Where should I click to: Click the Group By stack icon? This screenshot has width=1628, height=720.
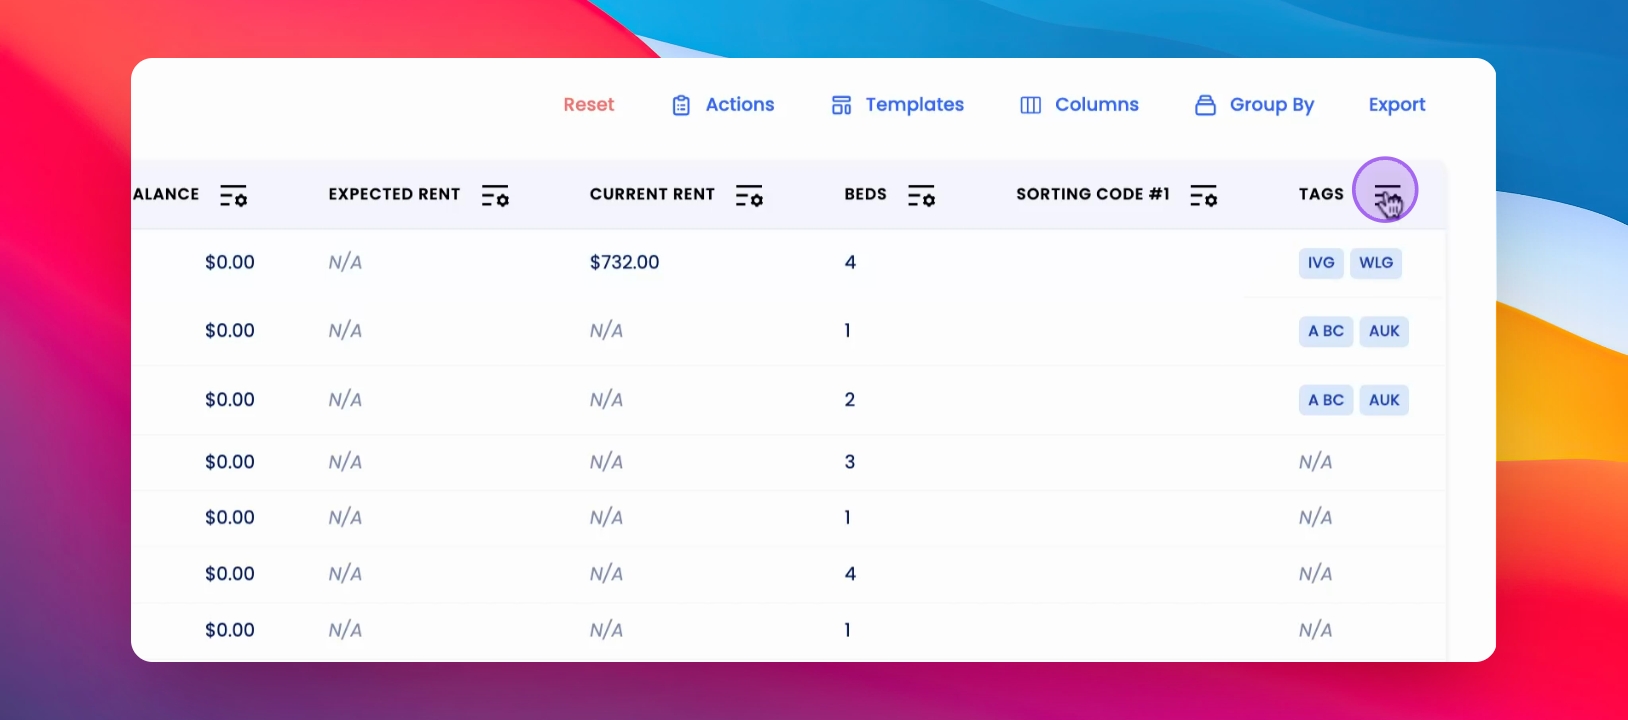pyautogui.click(x=1206, y=105)
